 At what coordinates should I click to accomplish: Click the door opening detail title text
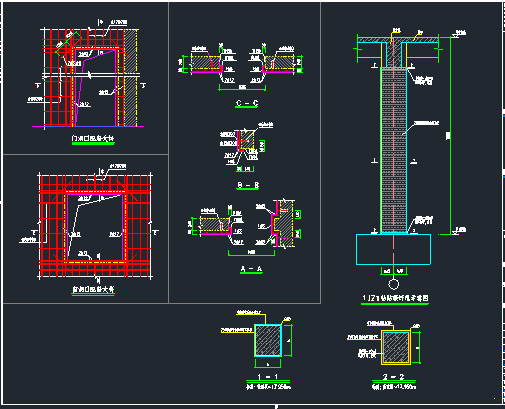tap(93, 138)
